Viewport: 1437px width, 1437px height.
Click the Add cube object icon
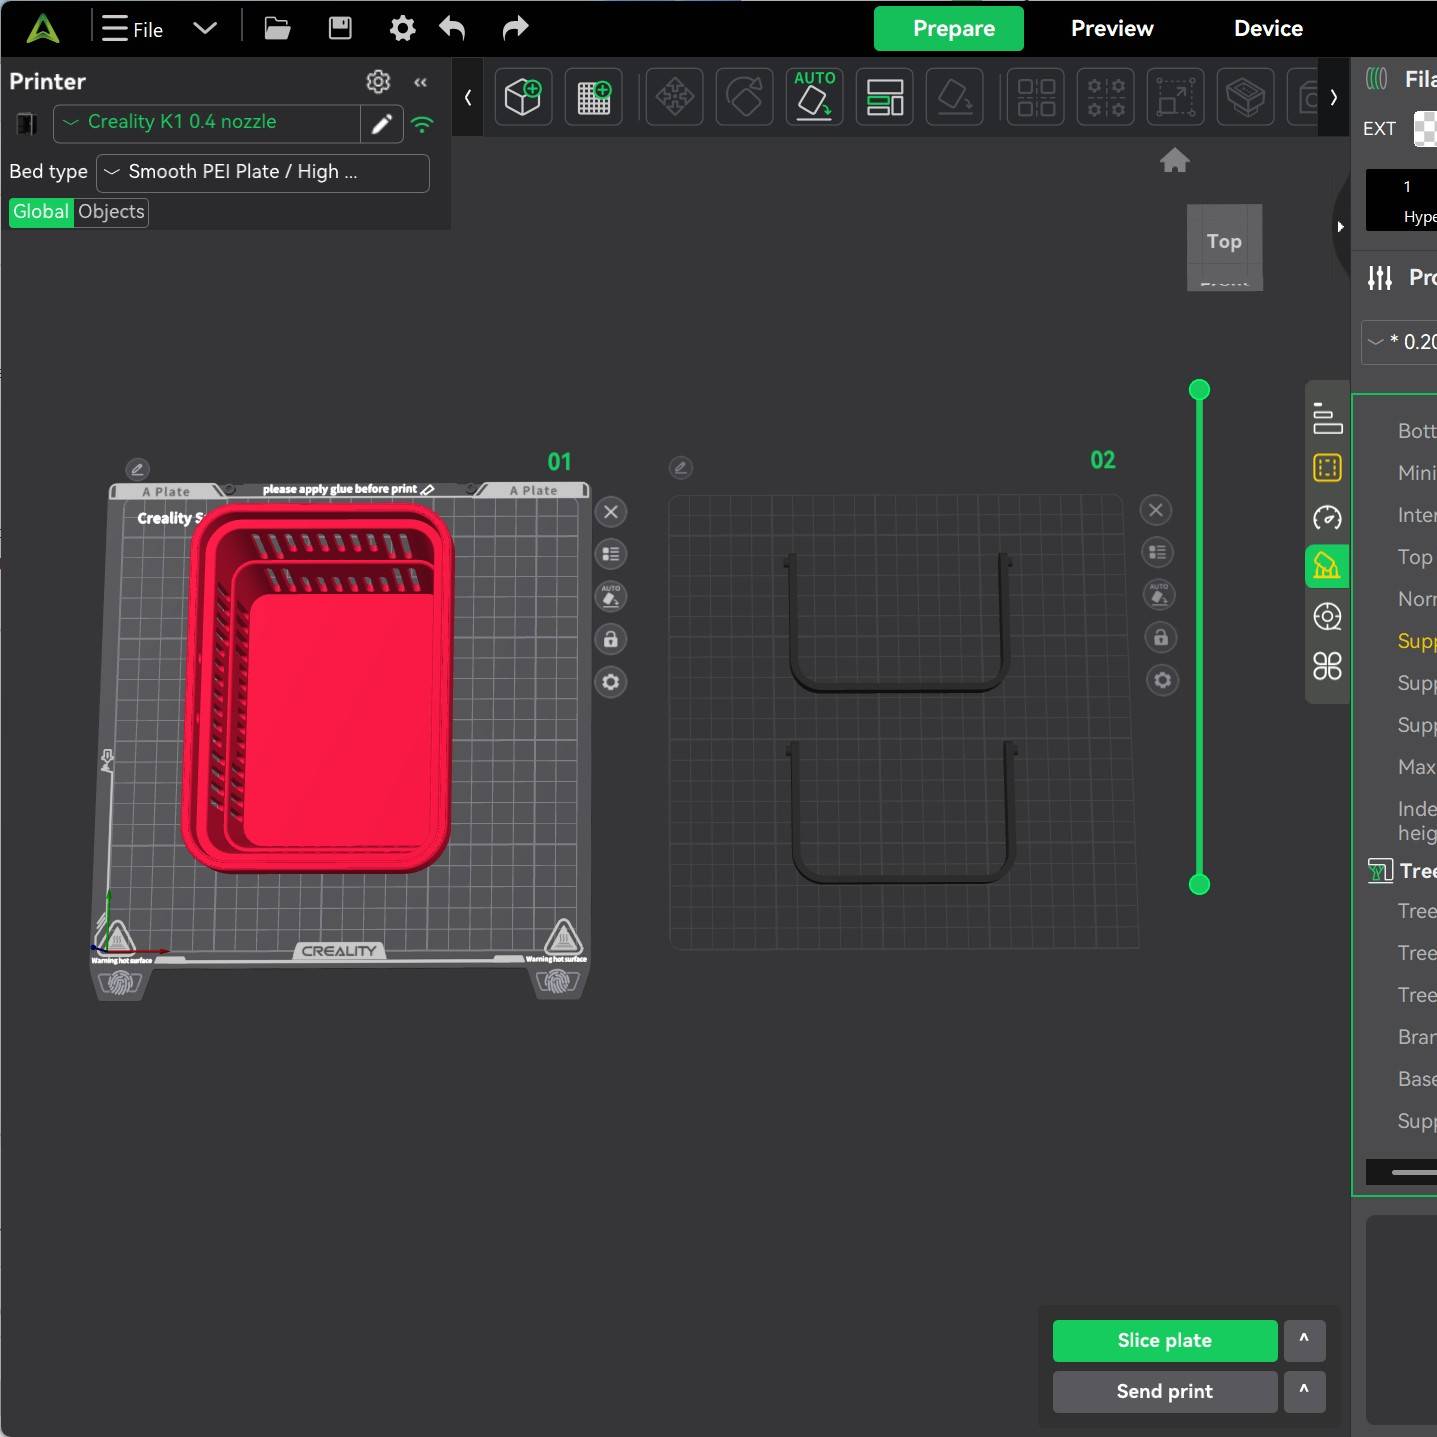[x=523, y=97]
